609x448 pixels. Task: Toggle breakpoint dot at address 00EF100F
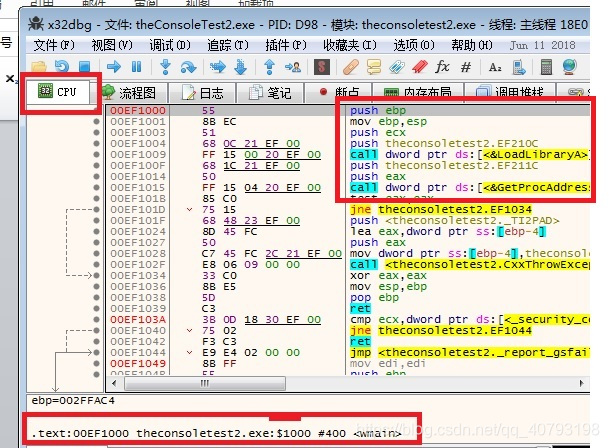coord(96,166)
